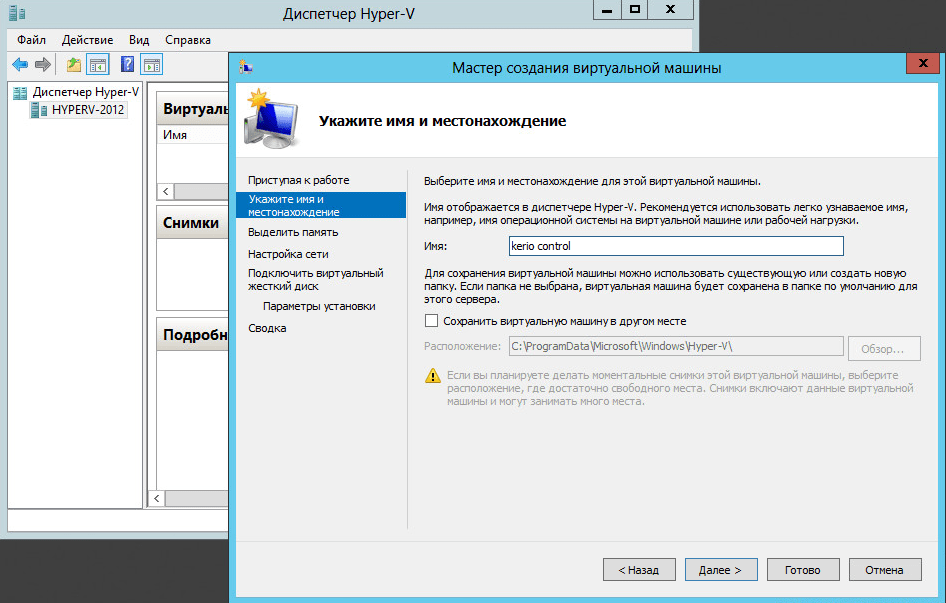Close the virtual machine wizard dialog
The height and width of the screenshot is (603, 946).
[922, 63]
